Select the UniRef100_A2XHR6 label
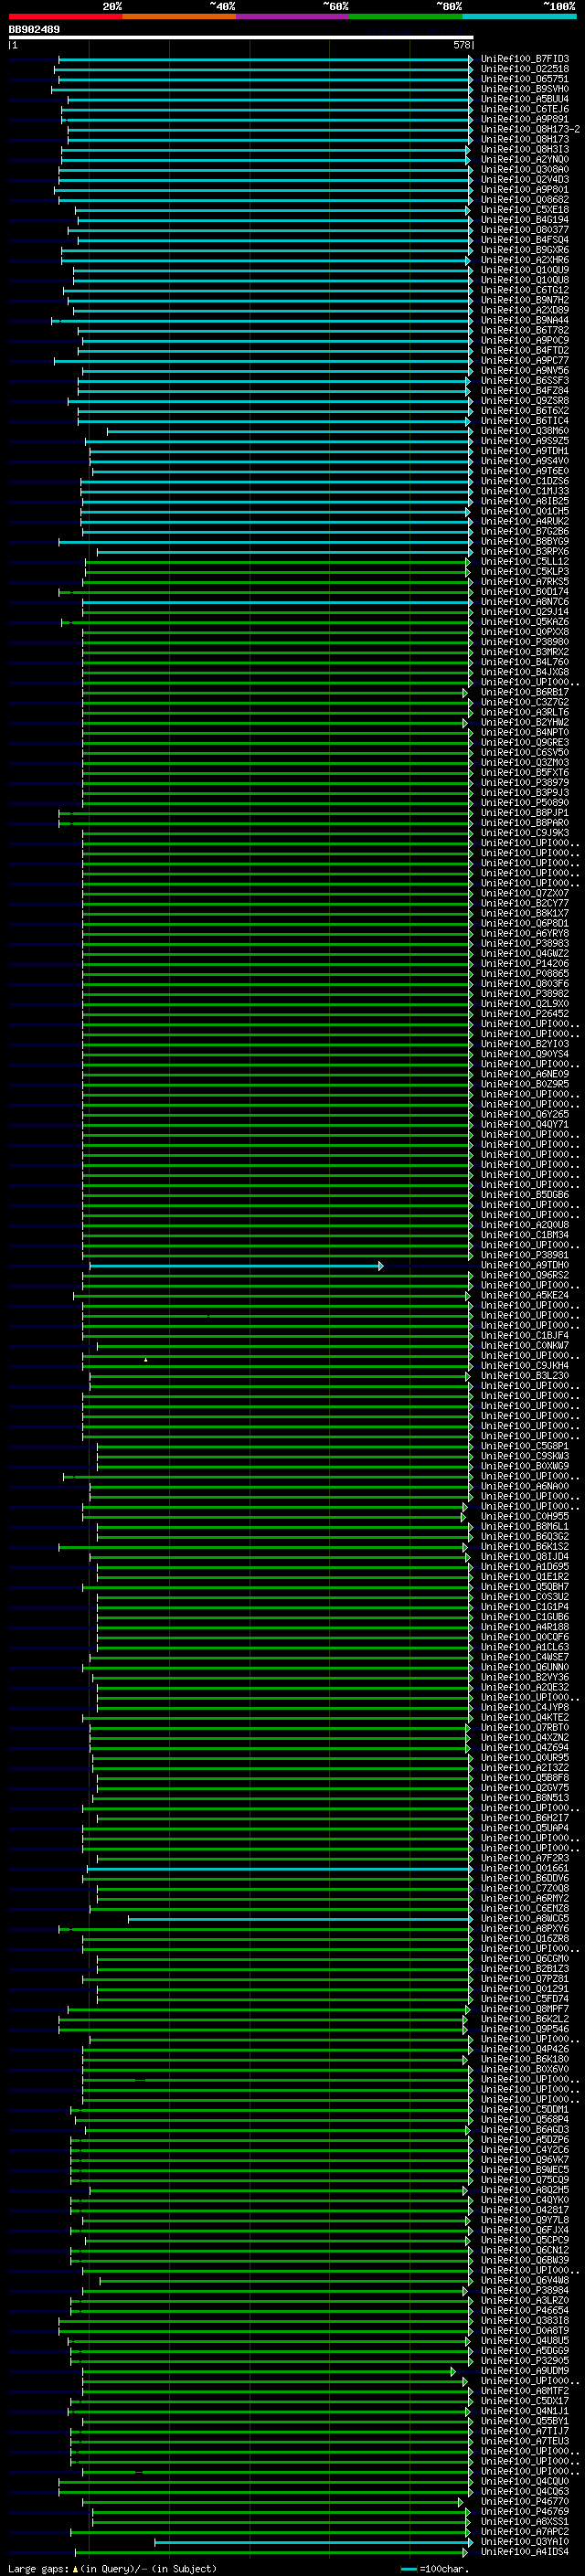 (x=525, y=260)
